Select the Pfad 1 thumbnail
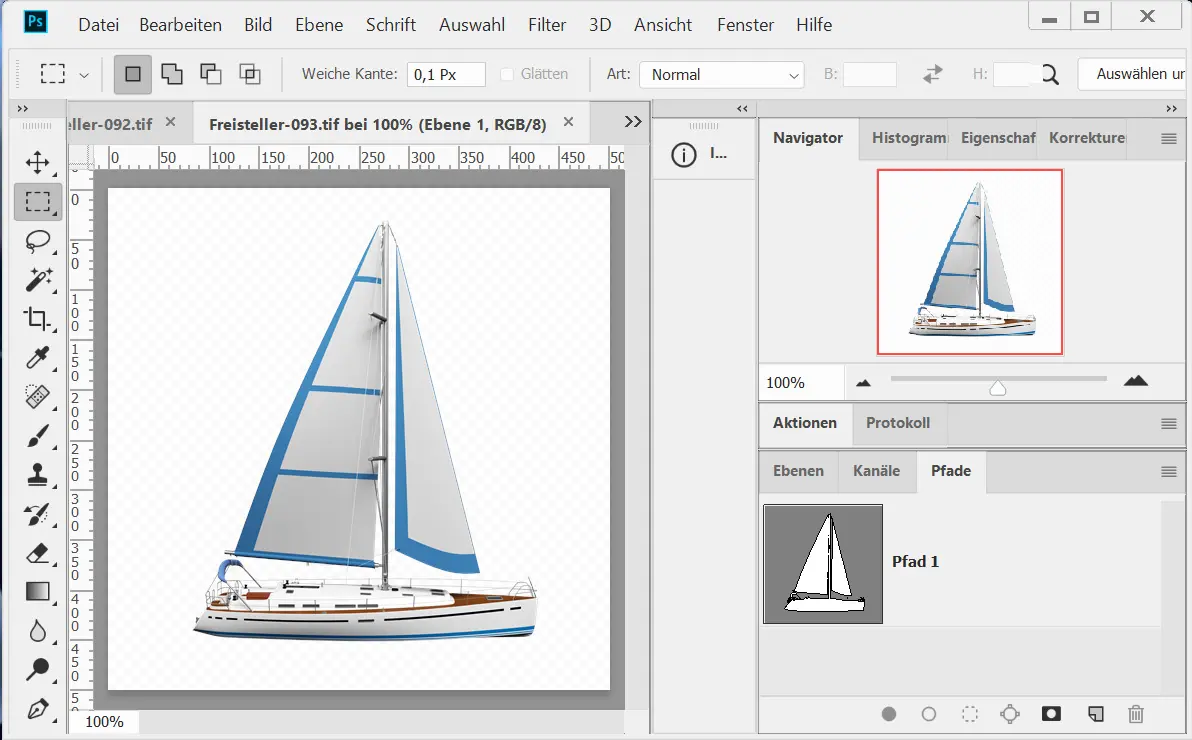 pyautogui.click(x=823, y=564)
